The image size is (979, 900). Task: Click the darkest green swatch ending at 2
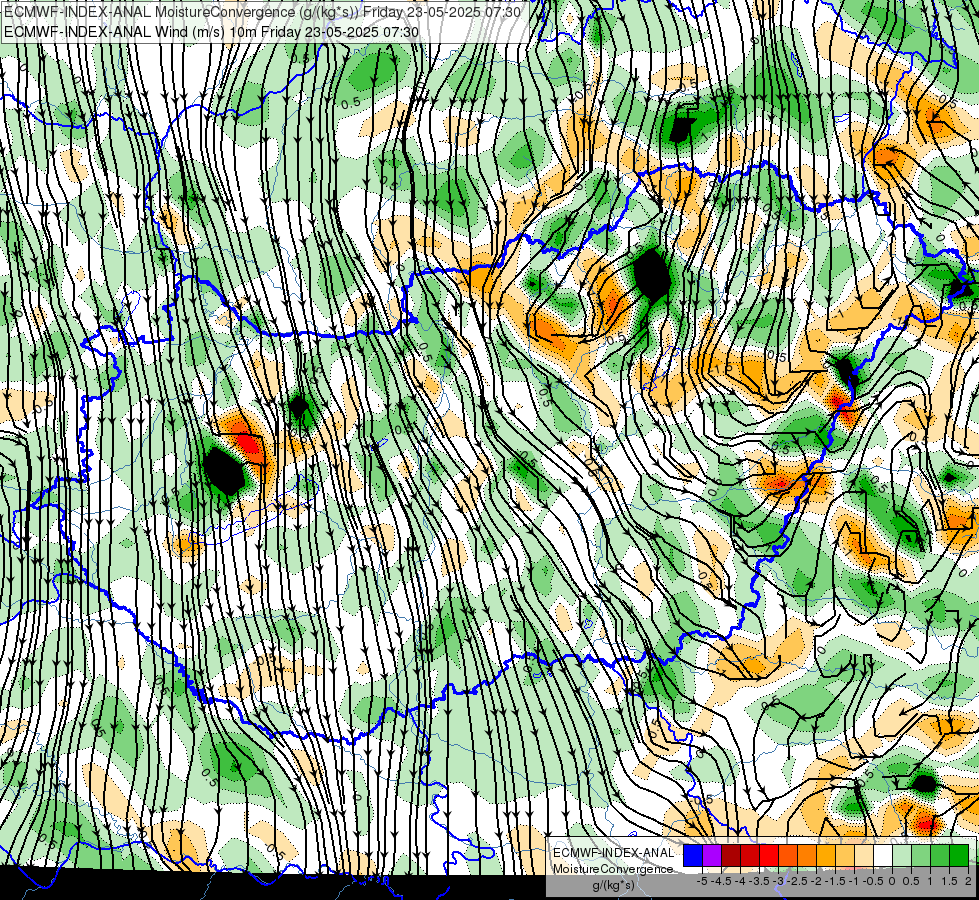959,856
